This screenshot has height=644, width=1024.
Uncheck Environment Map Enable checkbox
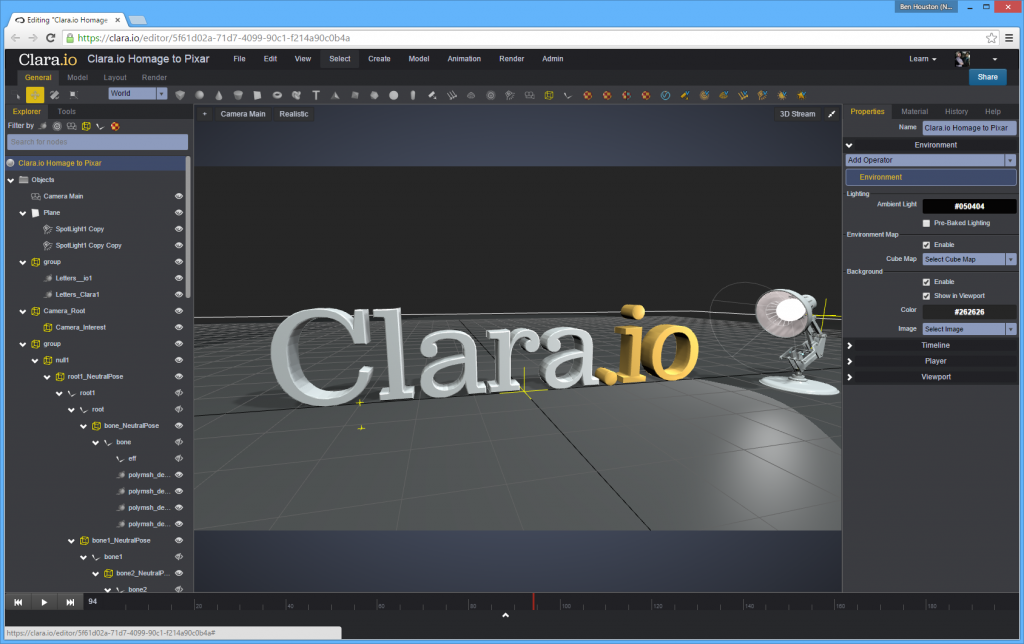pyautogui.click(x=926, y=245)
